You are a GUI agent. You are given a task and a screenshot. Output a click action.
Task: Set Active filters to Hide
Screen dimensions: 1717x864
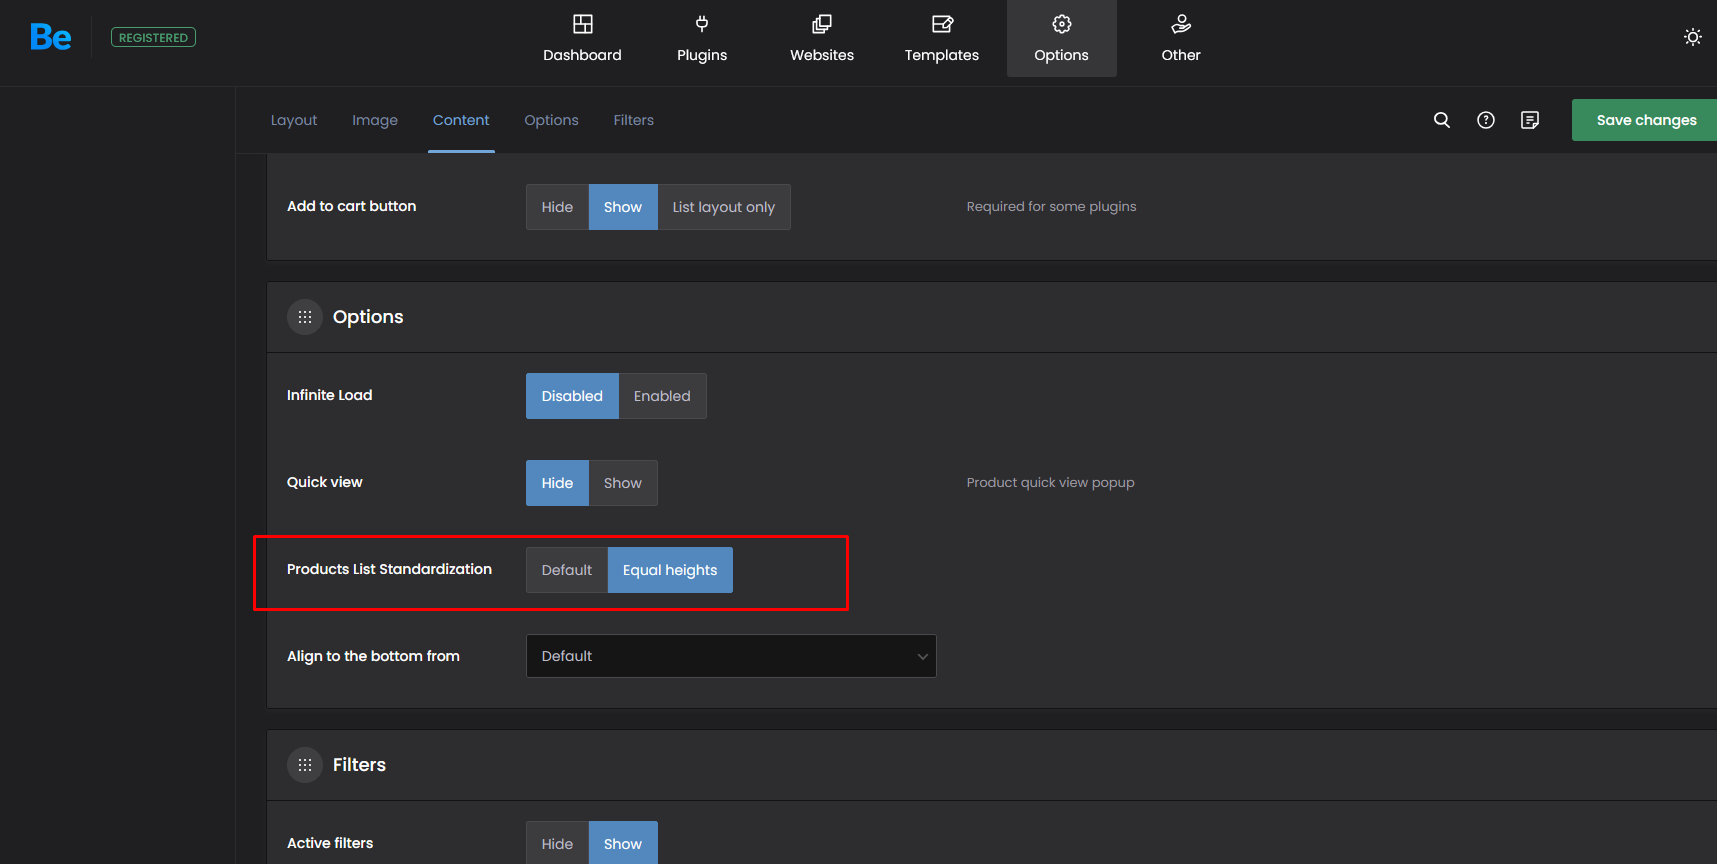click(557, 843)
